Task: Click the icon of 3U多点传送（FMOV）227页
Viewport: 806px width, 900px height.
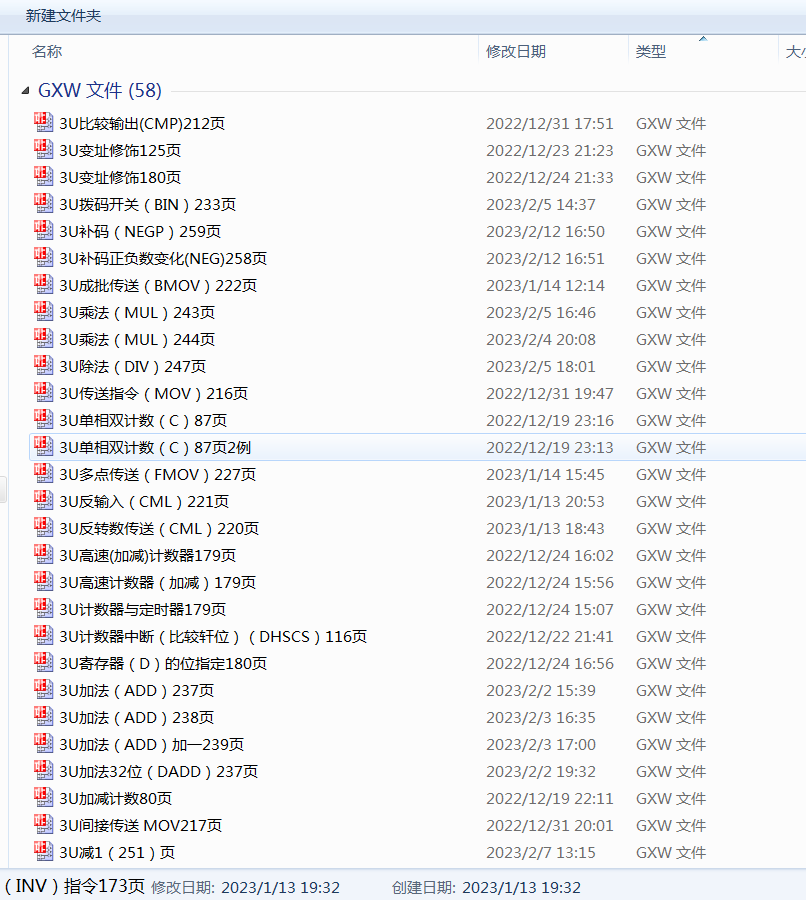Action: (x=43, y=474)
